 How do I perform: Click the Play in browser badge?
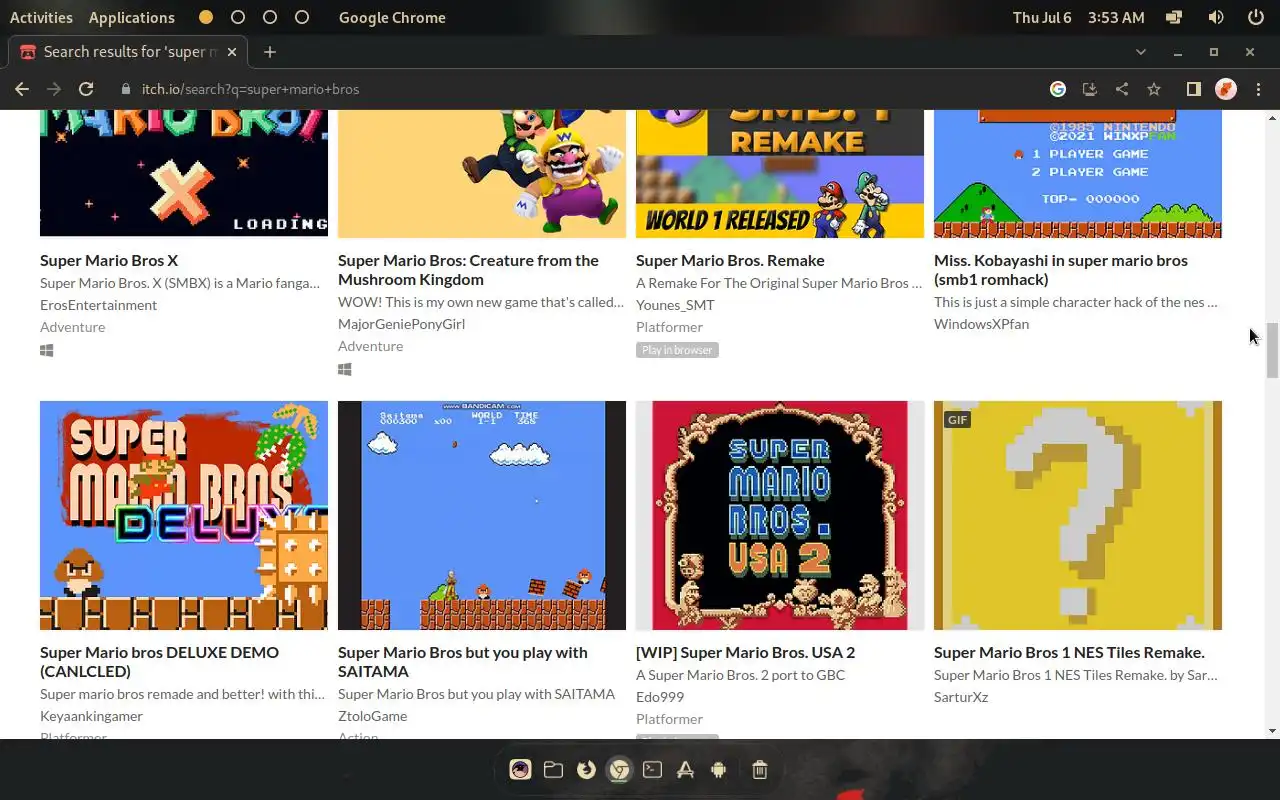pos(677,350)
